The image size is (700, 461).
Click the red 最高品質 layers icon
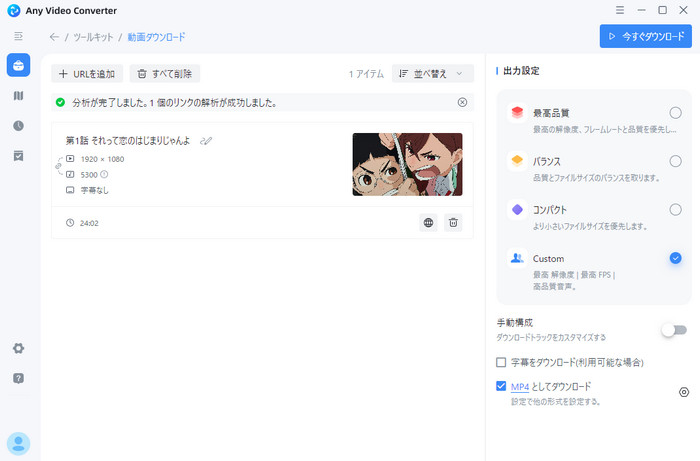[517, 112]
